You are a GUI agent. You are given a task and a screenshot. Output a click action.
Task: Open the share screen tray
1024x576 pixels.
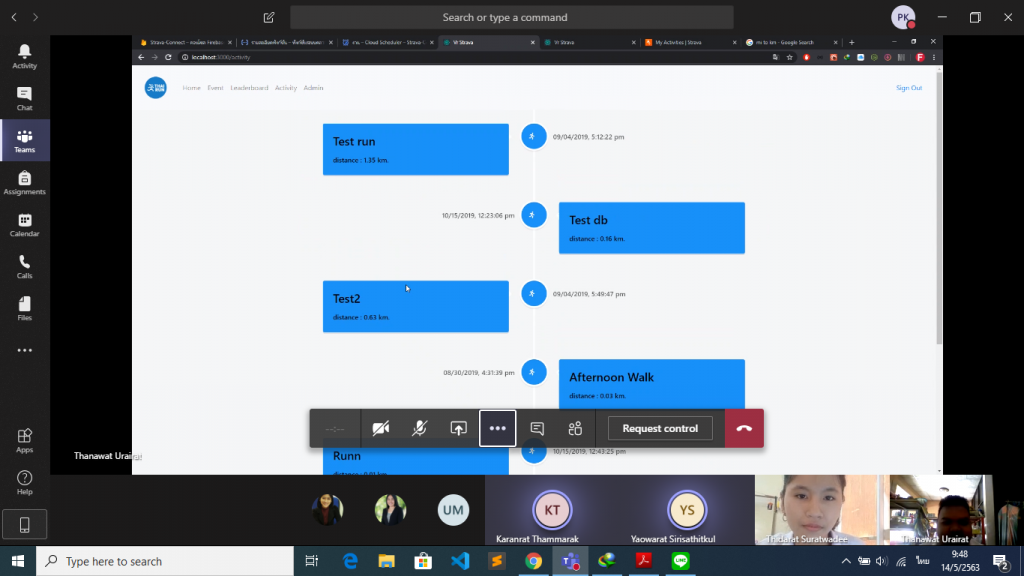click(458, 428)
